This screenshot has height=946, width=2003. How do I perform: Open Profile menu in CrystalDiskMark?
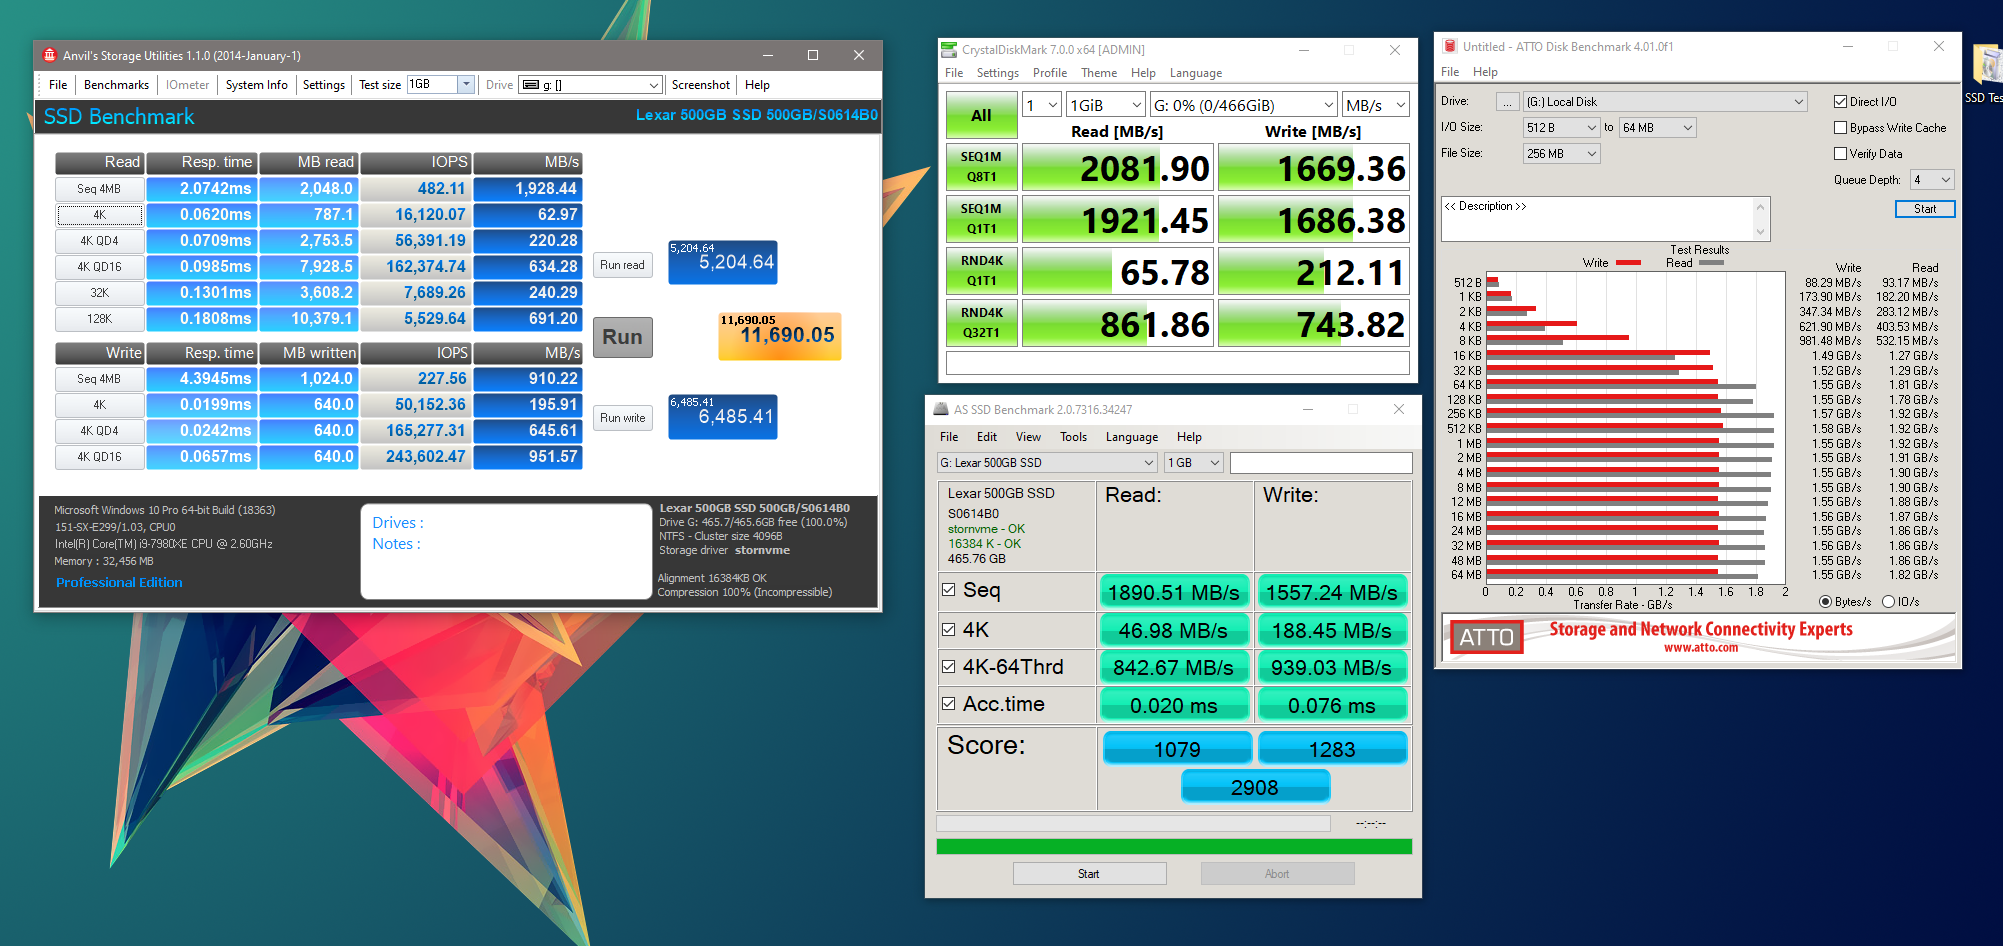[x=1050, y=73]
